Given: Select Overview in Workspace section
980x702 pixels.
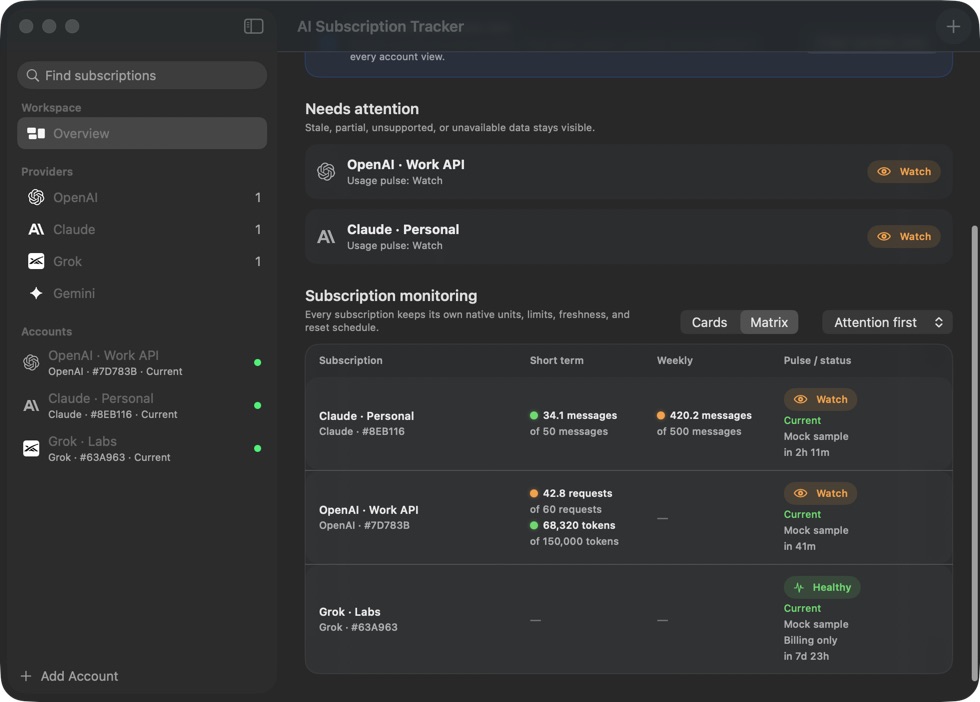Looking at the screenshot, I should pyautogui.click(x=142, y=133).
